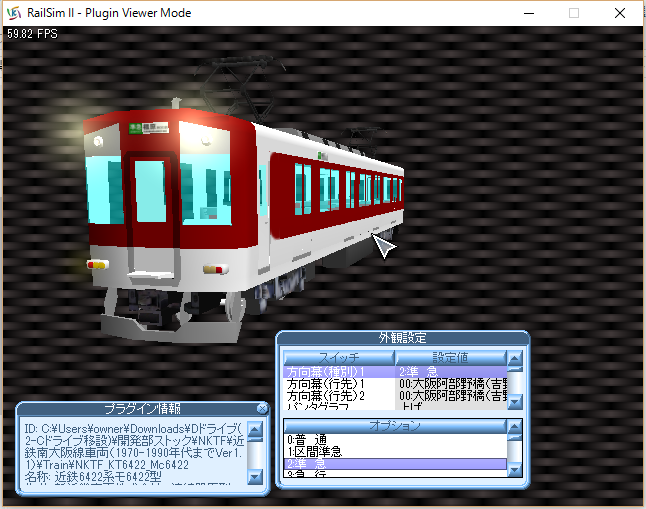Viewport: 646px width, 509px height.
Task: Click up arrow of the plugin info scrollbar
Action: point(255,429)
